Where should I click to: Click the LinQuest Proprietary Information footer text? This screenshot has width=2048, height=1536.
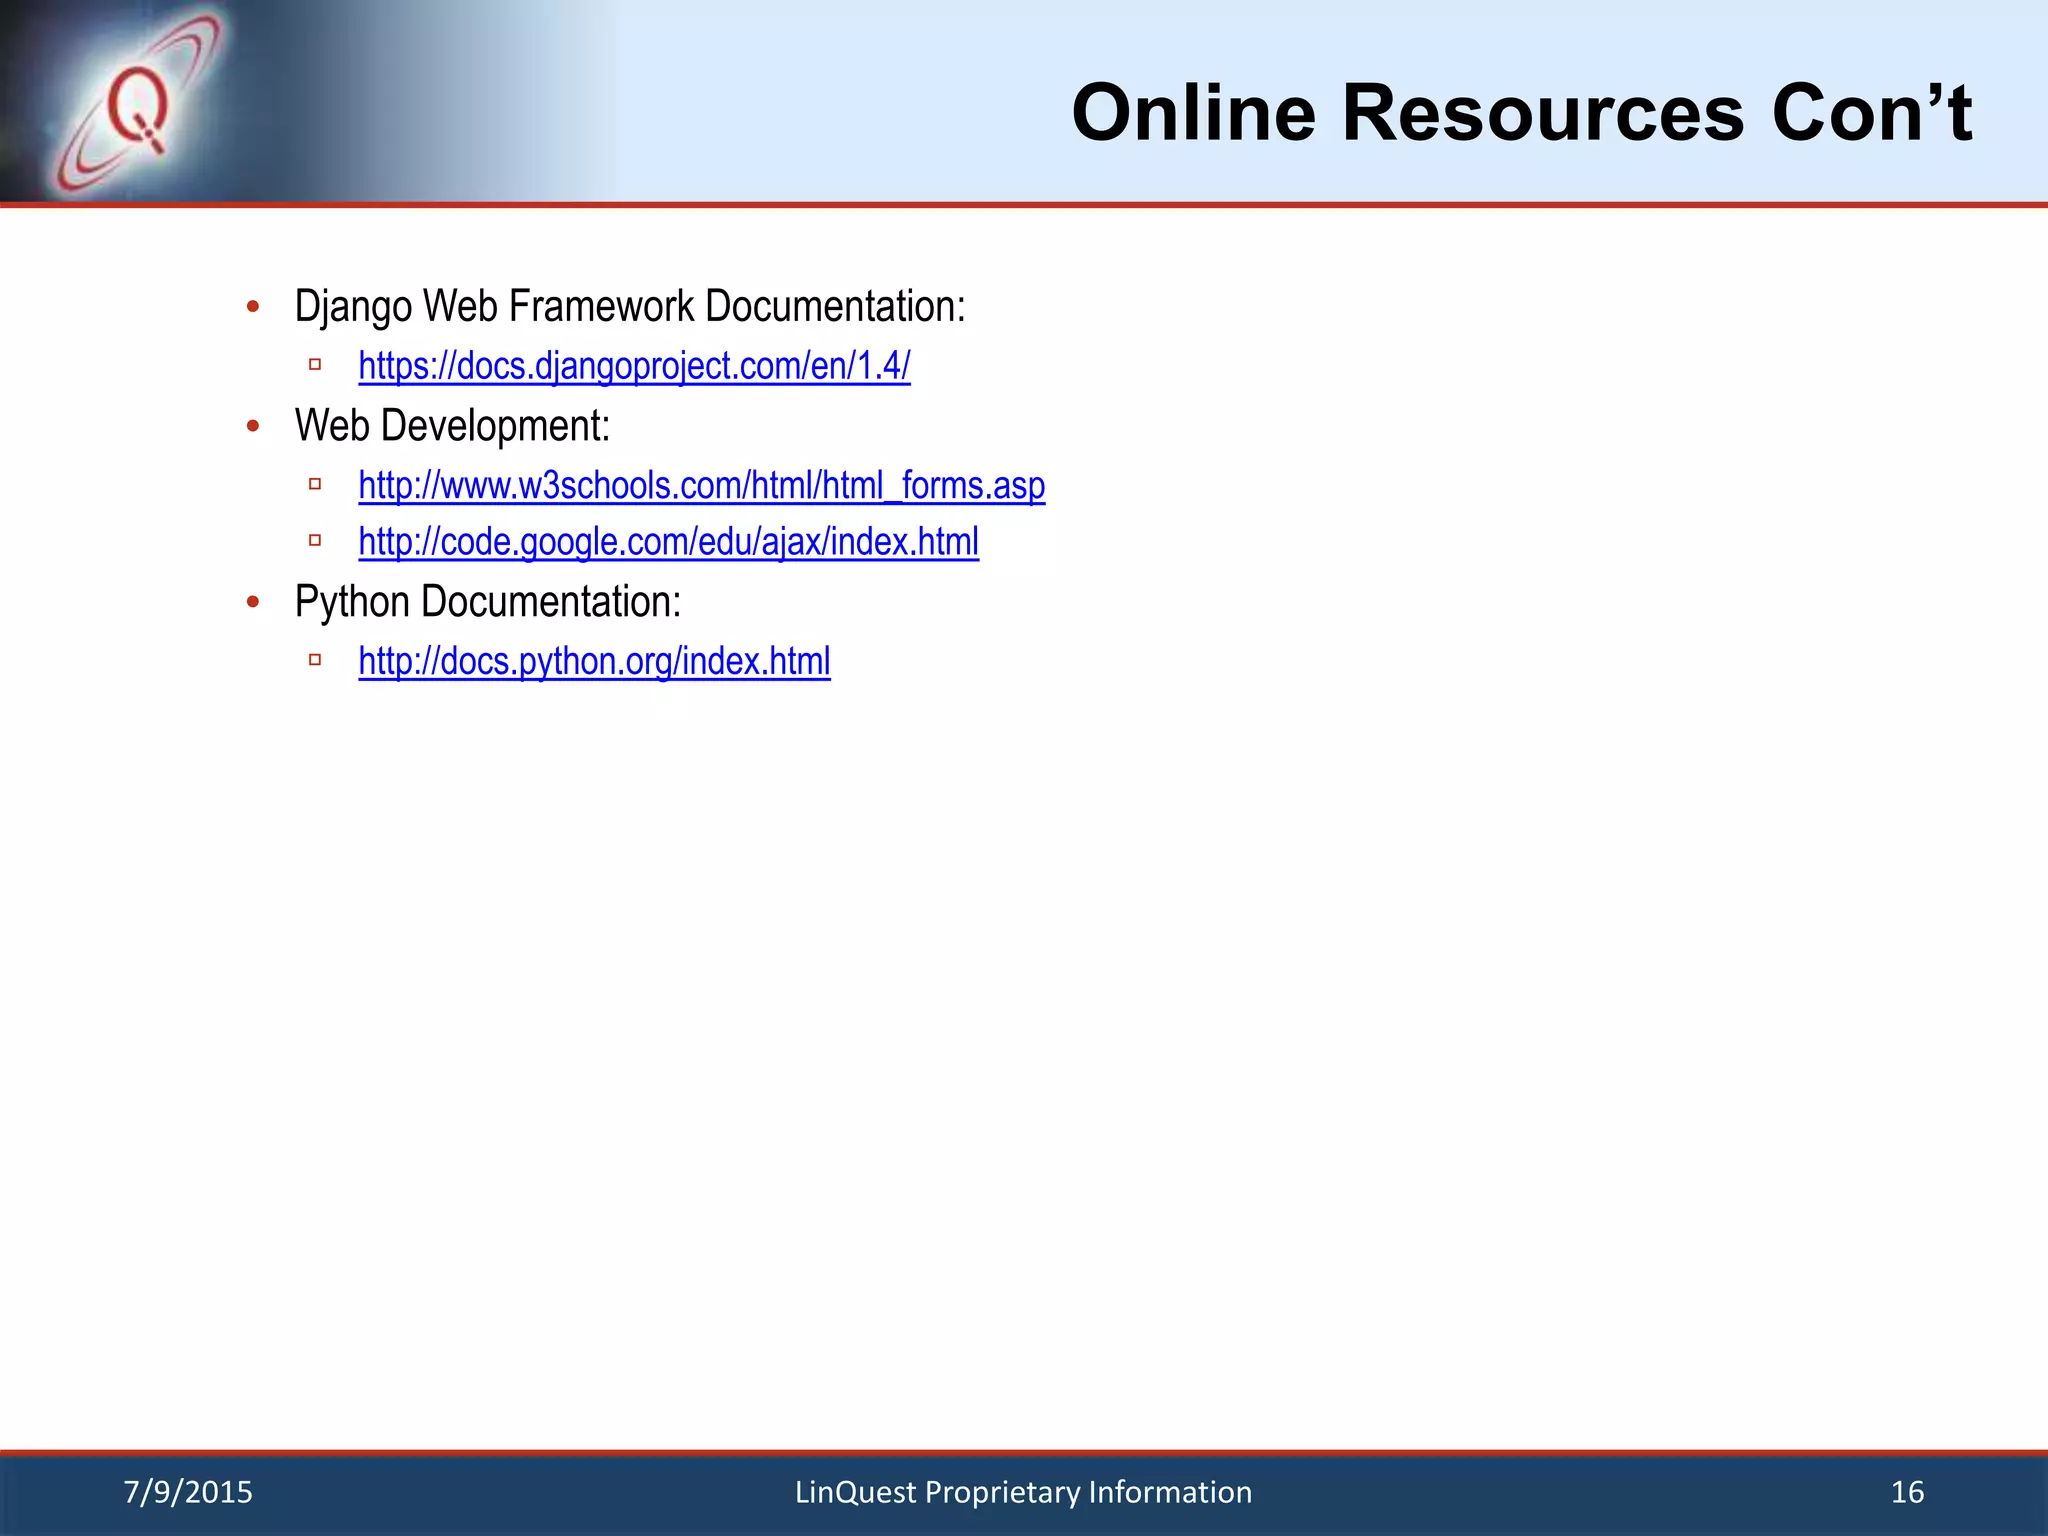(1023, 1492)
